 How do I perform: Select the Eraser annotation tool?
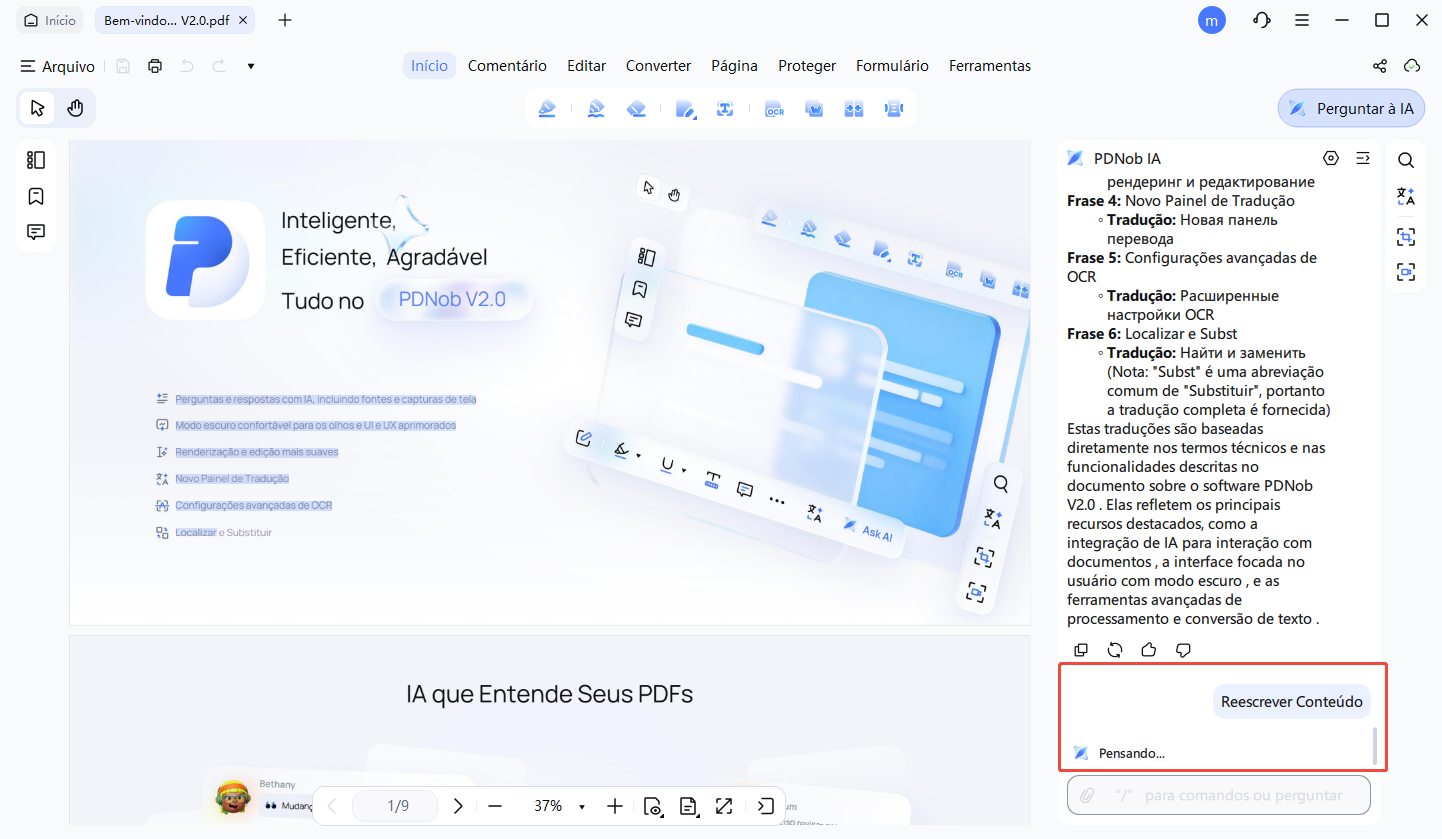point(637,108)
